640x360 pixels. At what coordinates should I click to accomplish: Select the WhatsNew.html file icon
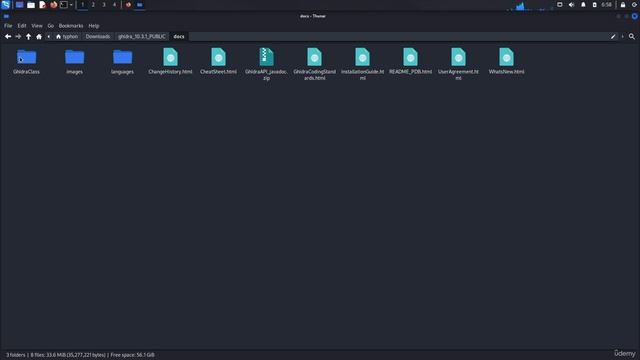click(x=506, y=57)
